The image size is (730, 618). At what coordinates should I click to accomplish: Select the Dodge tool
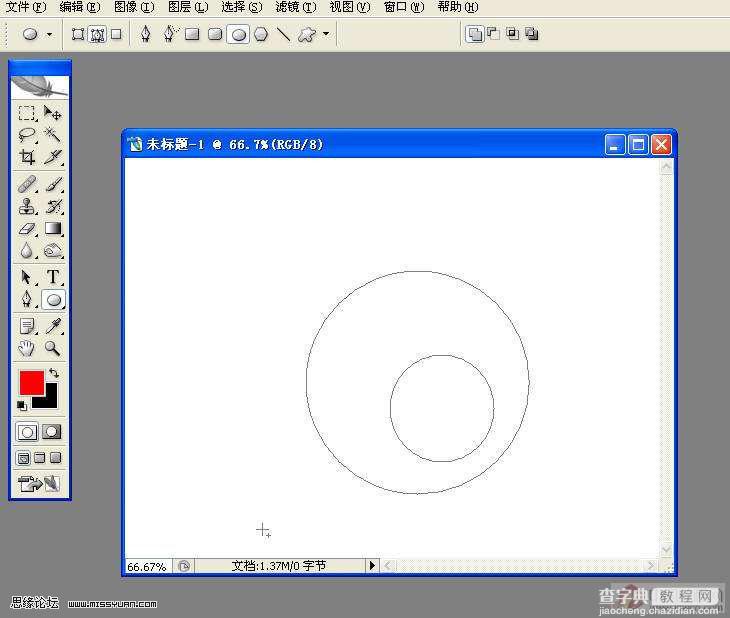coord(52,251)
